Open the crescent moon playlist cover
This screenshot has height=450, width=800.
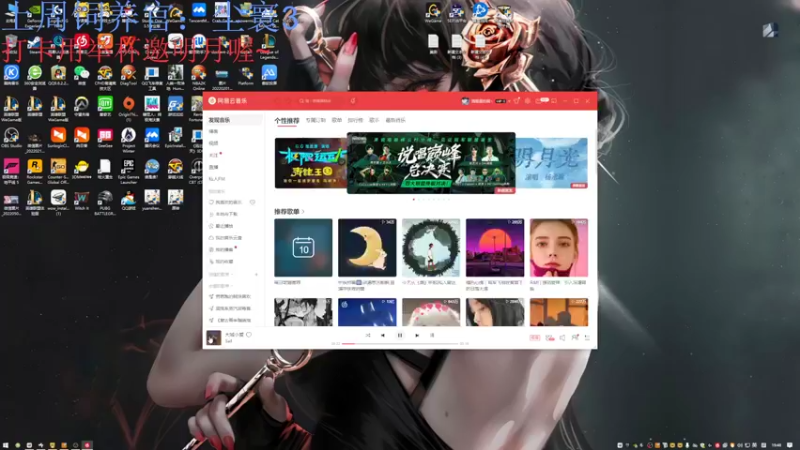point(367,248)
